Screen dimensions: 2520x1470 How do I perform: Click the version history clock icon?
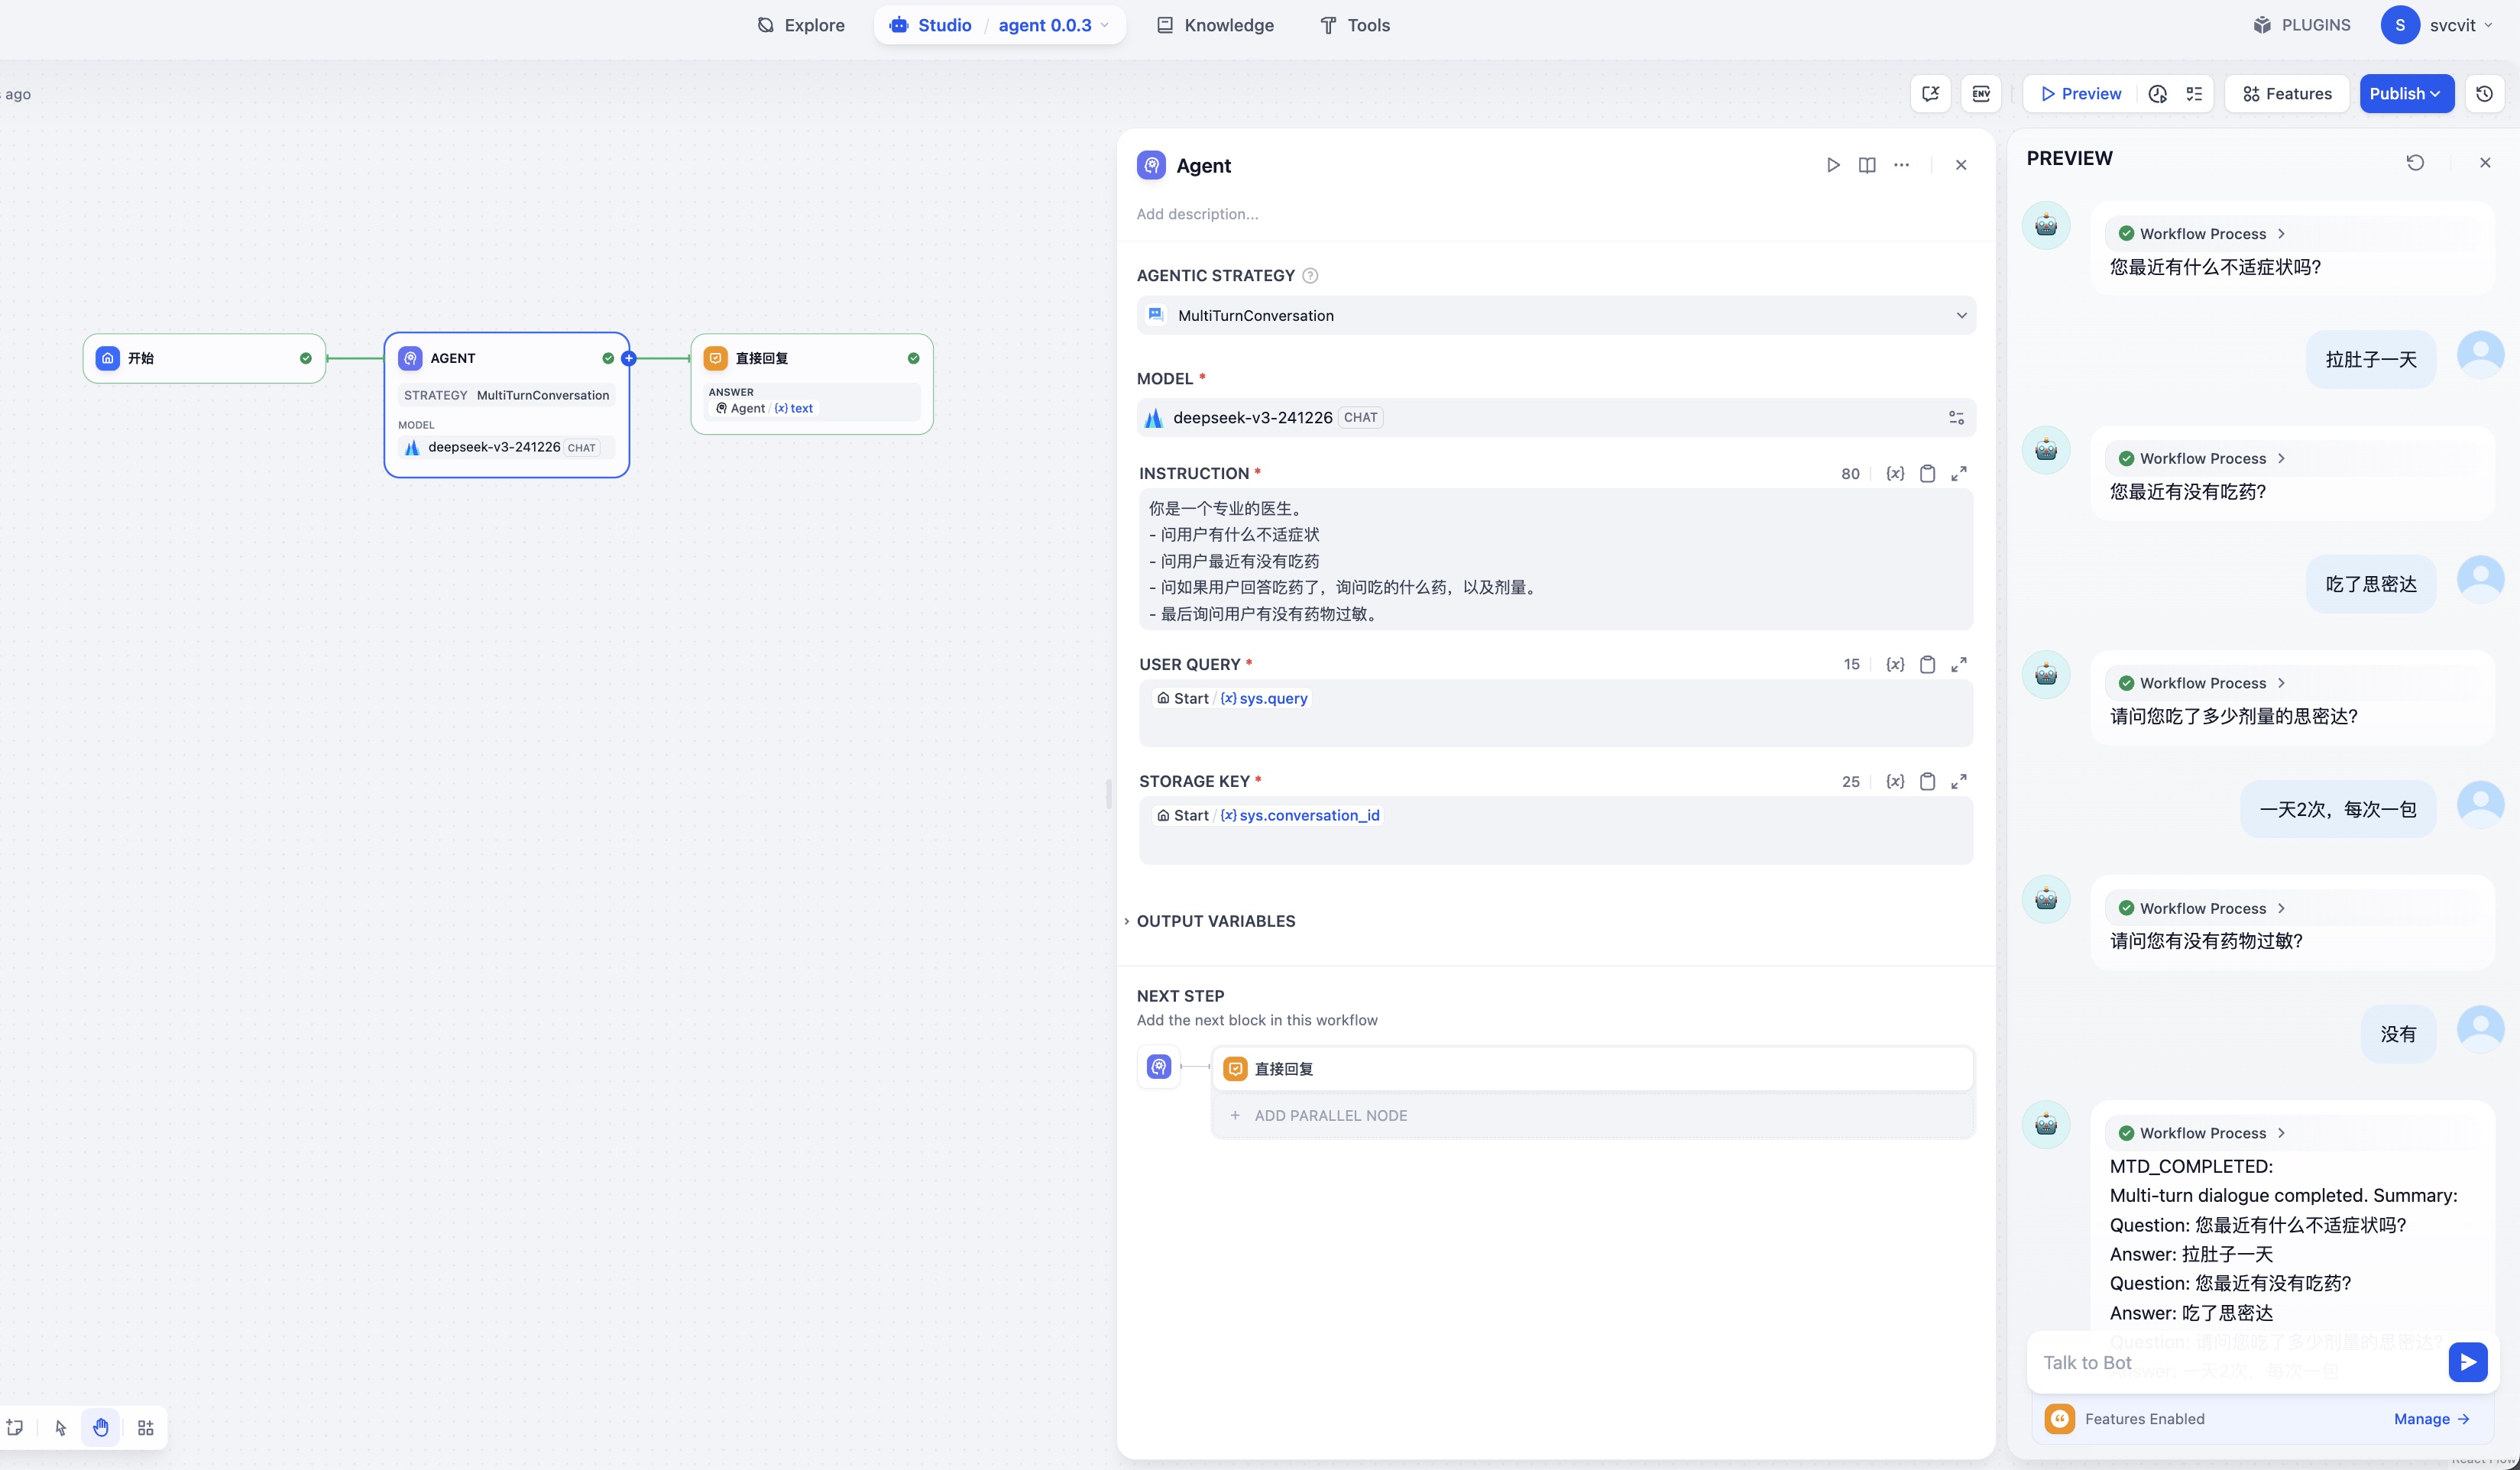(2484, 94)
